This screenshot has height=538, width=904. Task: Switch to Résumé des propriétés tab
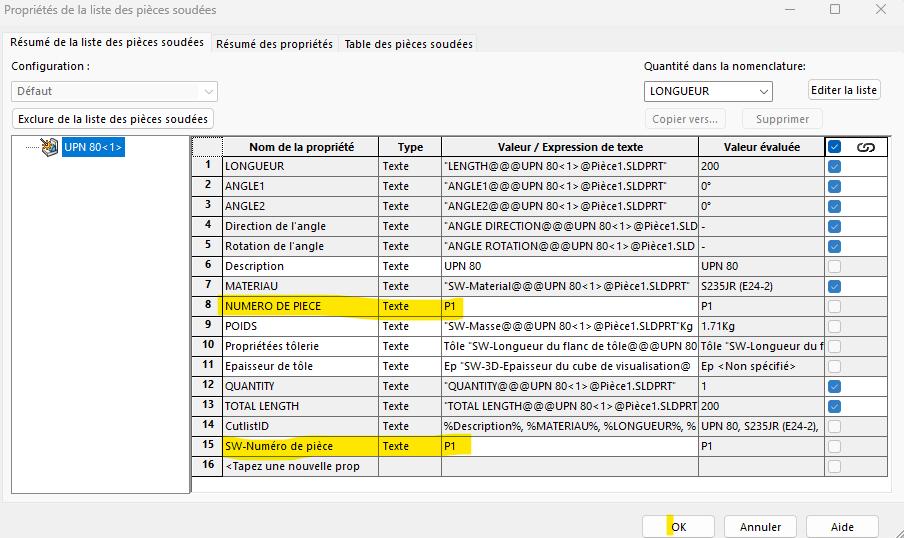click(x=274, y=44)
